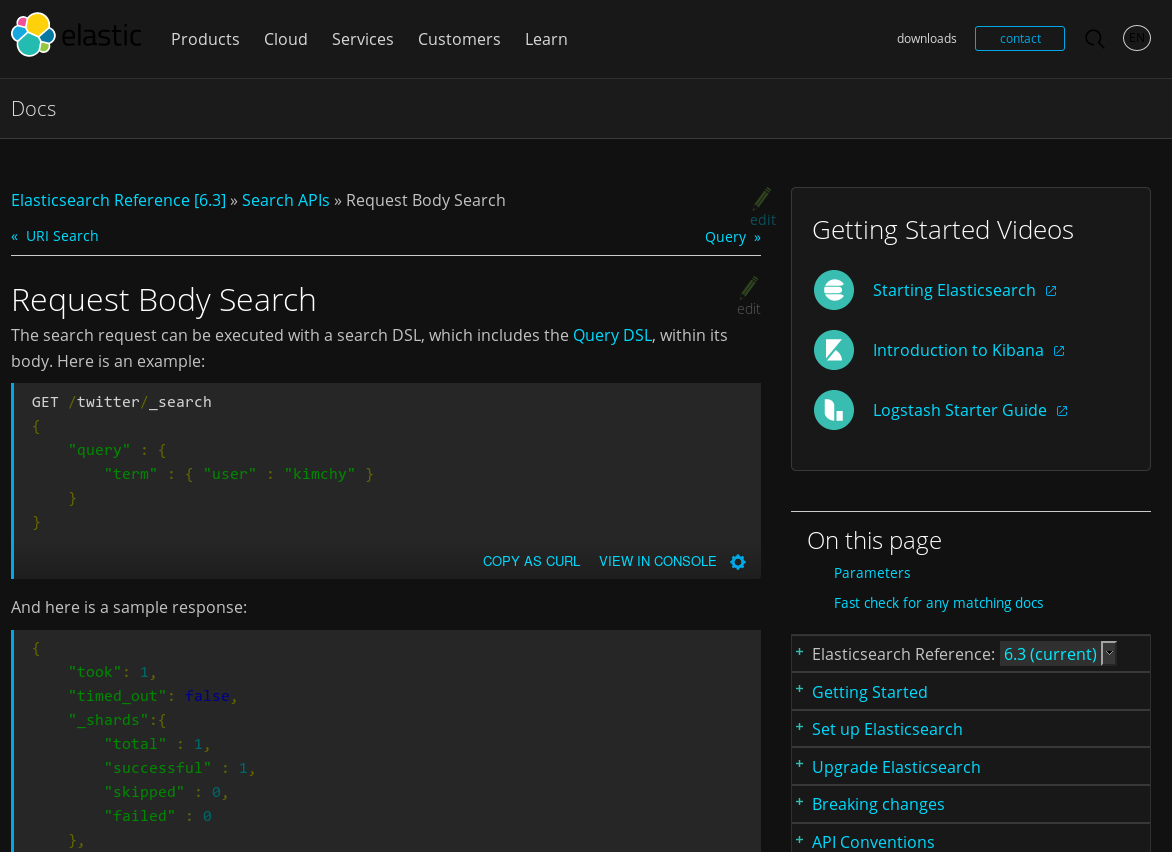Screen dimensions: 1172x852
Task: Expand the Upgrade Elasticsearch node
Action: tap(800, 764)
